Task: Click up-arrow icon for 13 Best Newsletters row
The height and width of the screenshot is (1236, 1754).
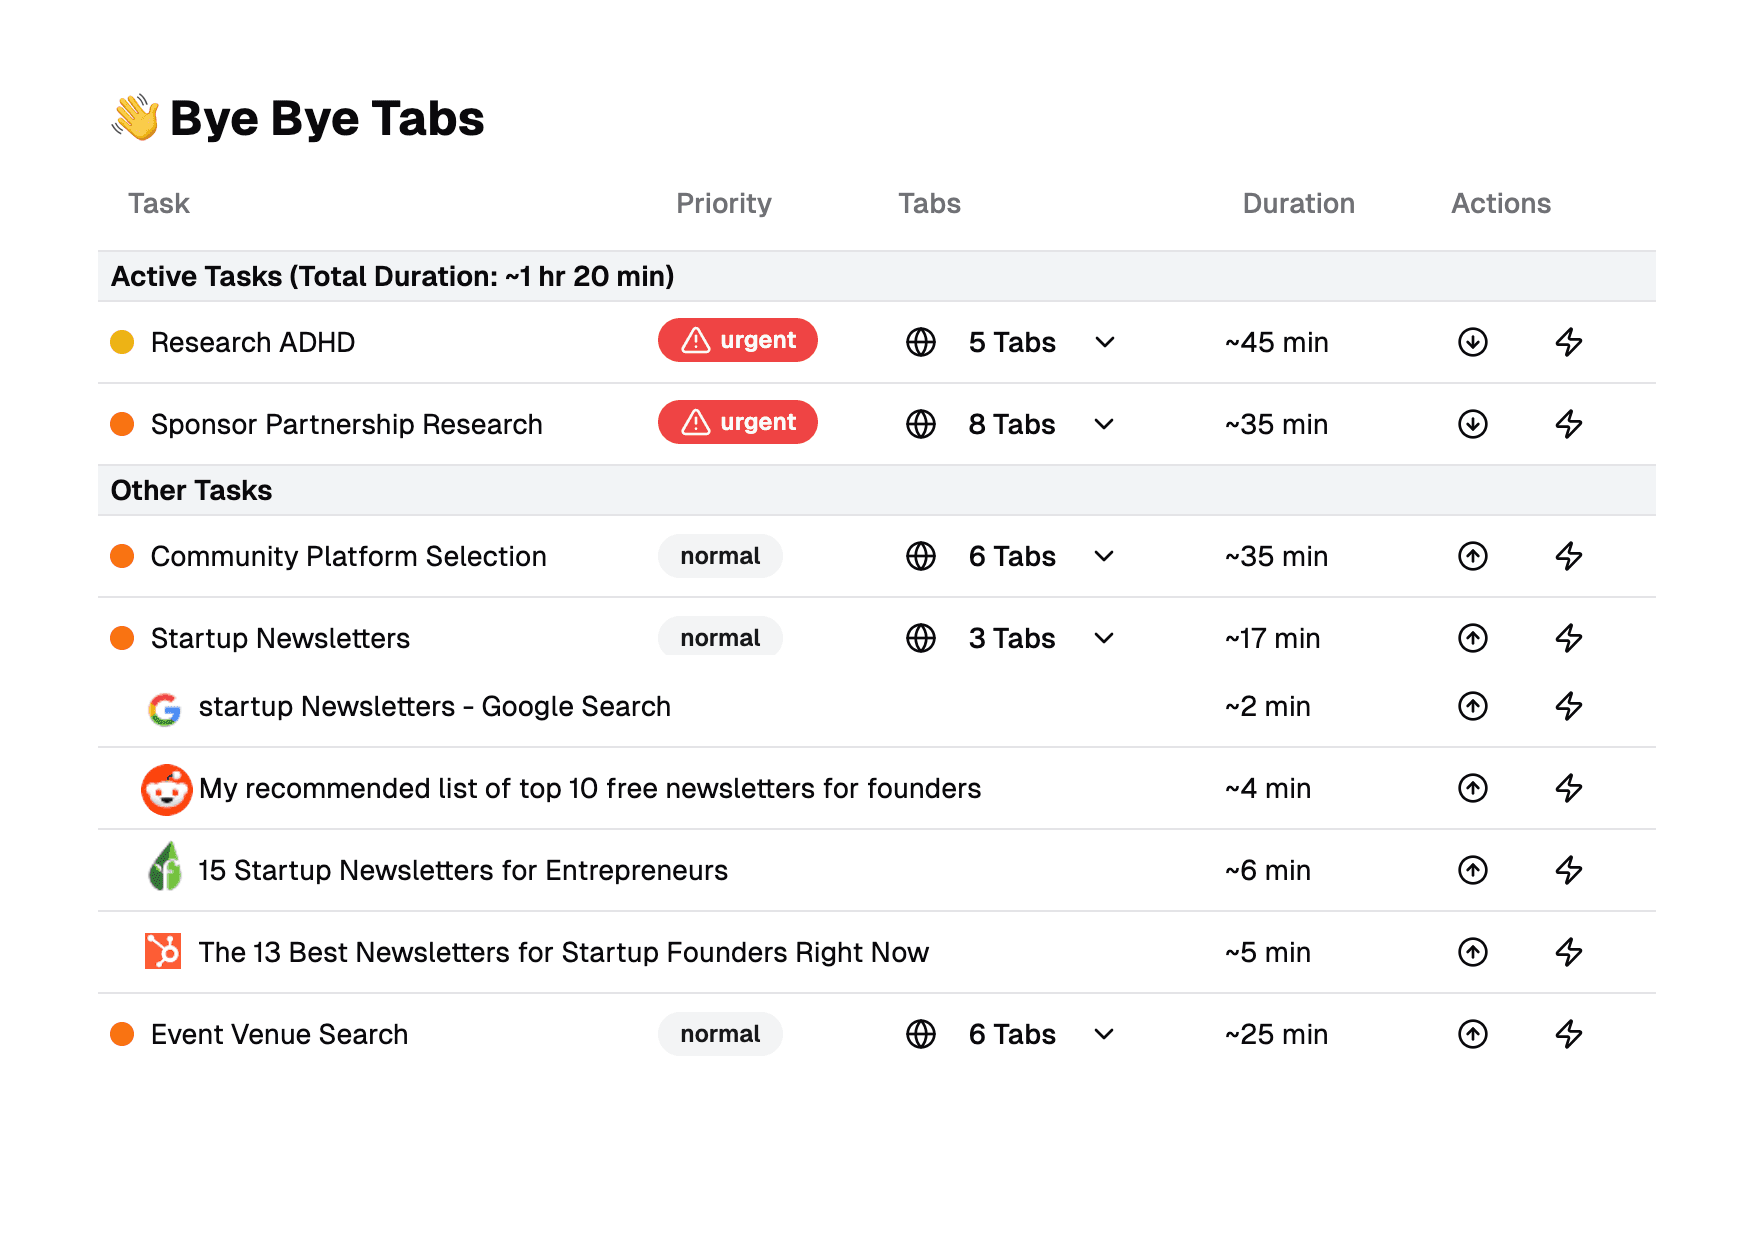Action: [x=1472, y=952]
